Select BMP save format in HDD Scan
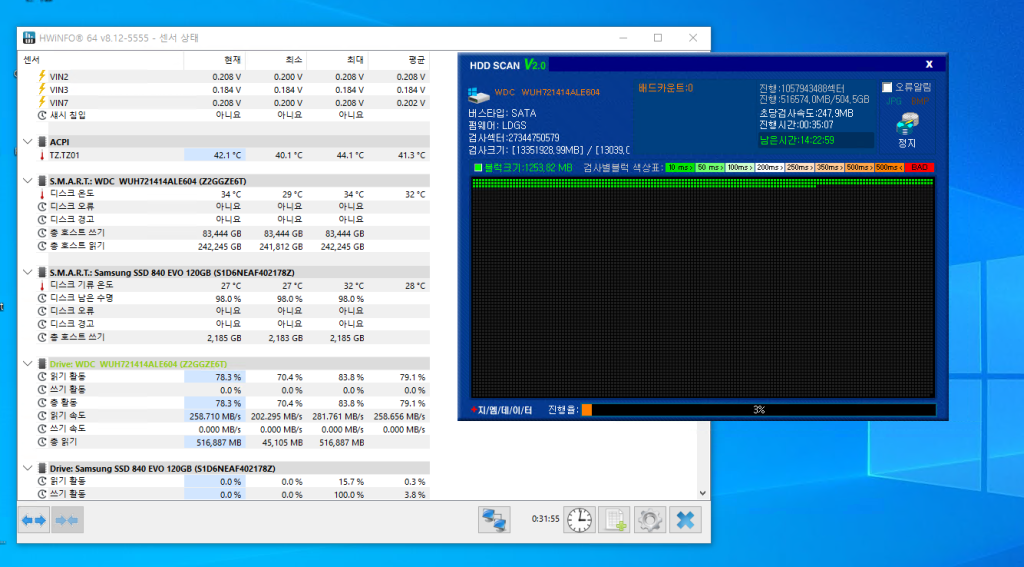Image resolution: width=1024 pixels, height=567 pixels. [x=920, y=101]
